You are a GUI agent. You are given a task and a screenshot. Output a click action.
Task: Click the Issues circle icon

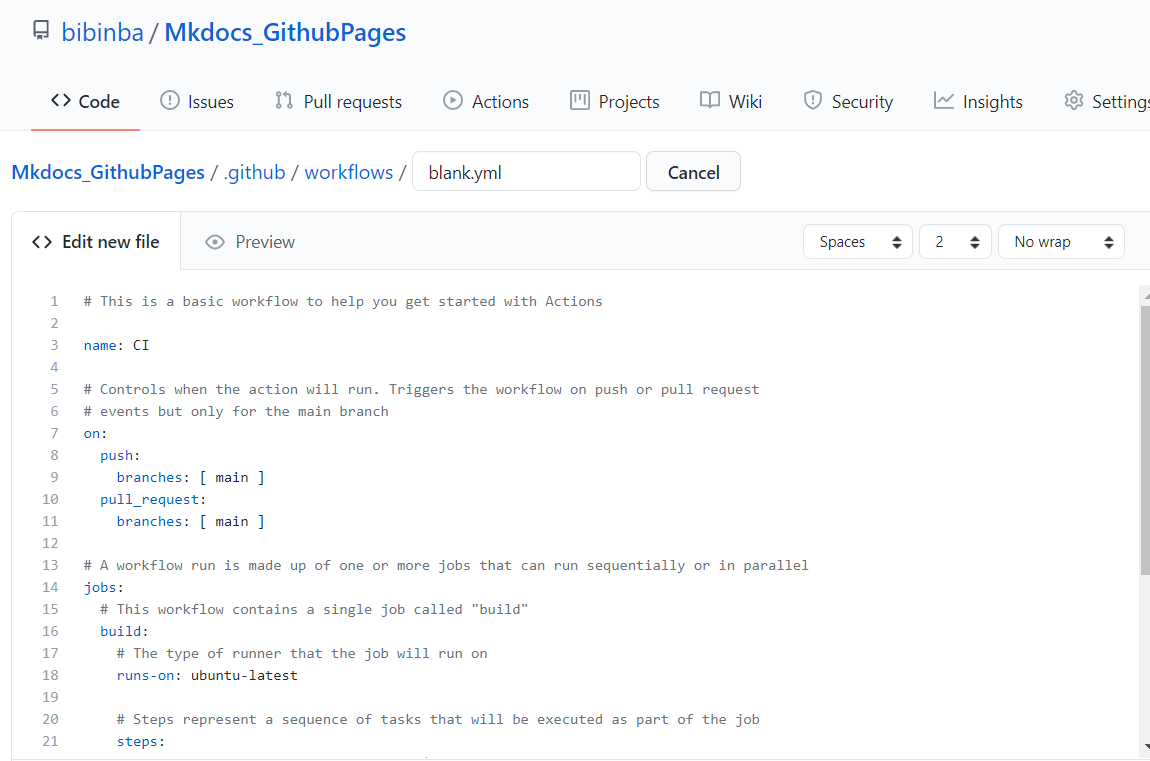[169, 100]
